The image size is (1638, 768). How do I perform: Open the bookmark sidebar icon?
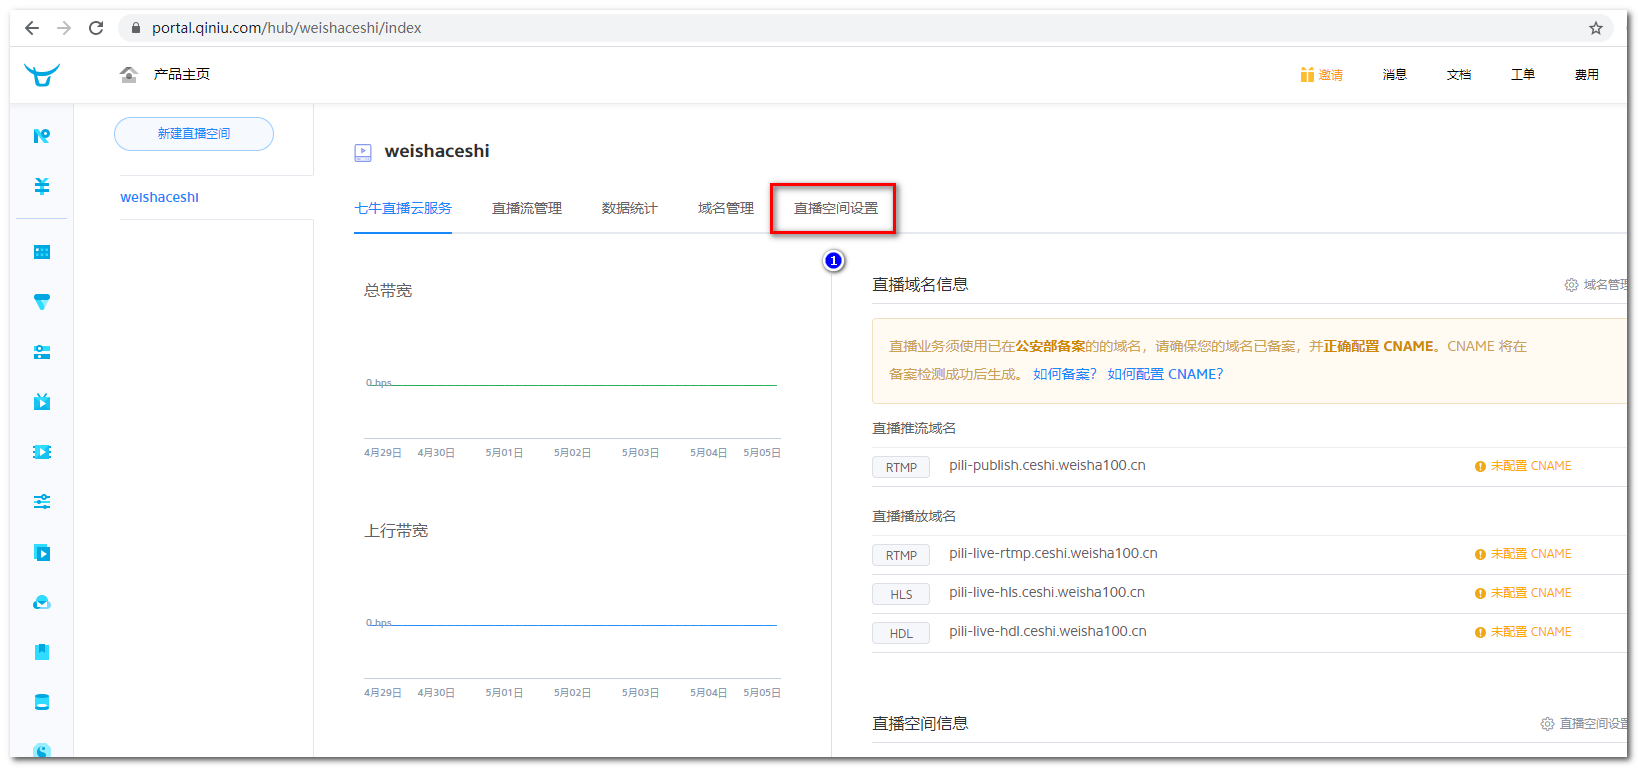pyautogui.click(x=42, y=652)
